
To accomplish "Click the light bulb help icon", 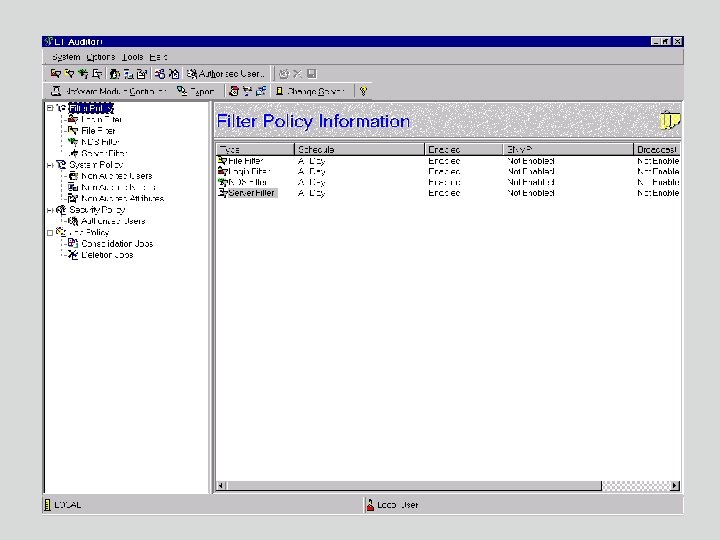I will tap(364, 91).
